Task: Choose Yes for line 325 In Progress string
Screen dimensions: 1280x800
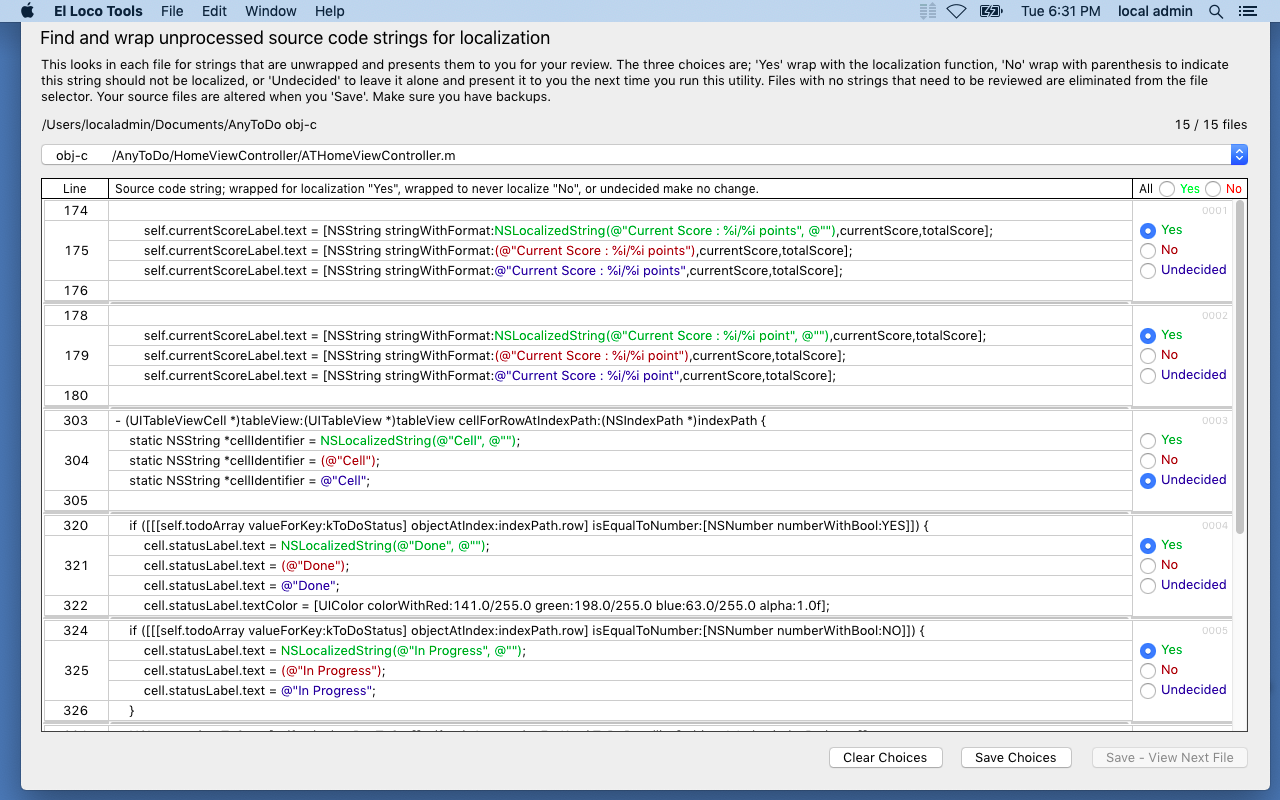Action: point(1148,650)
